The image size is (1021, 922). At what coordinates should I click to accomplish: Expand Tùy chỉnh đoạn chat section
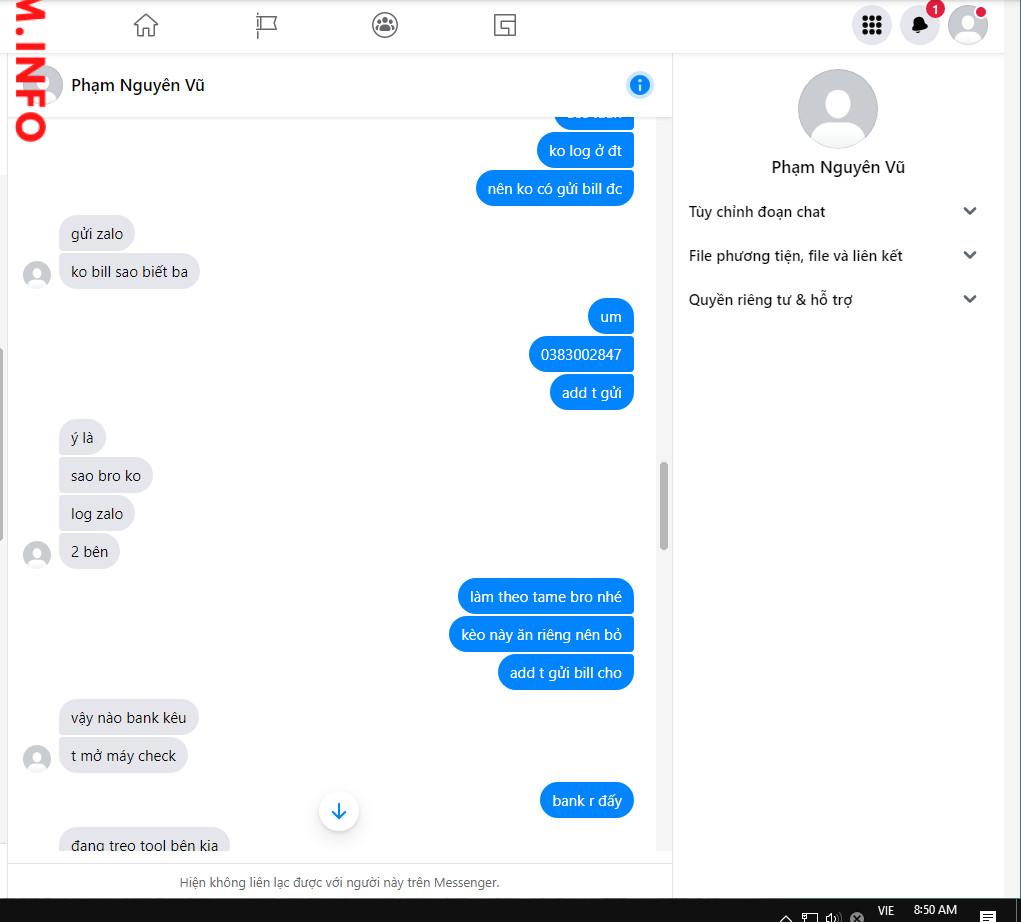[969, 211]
